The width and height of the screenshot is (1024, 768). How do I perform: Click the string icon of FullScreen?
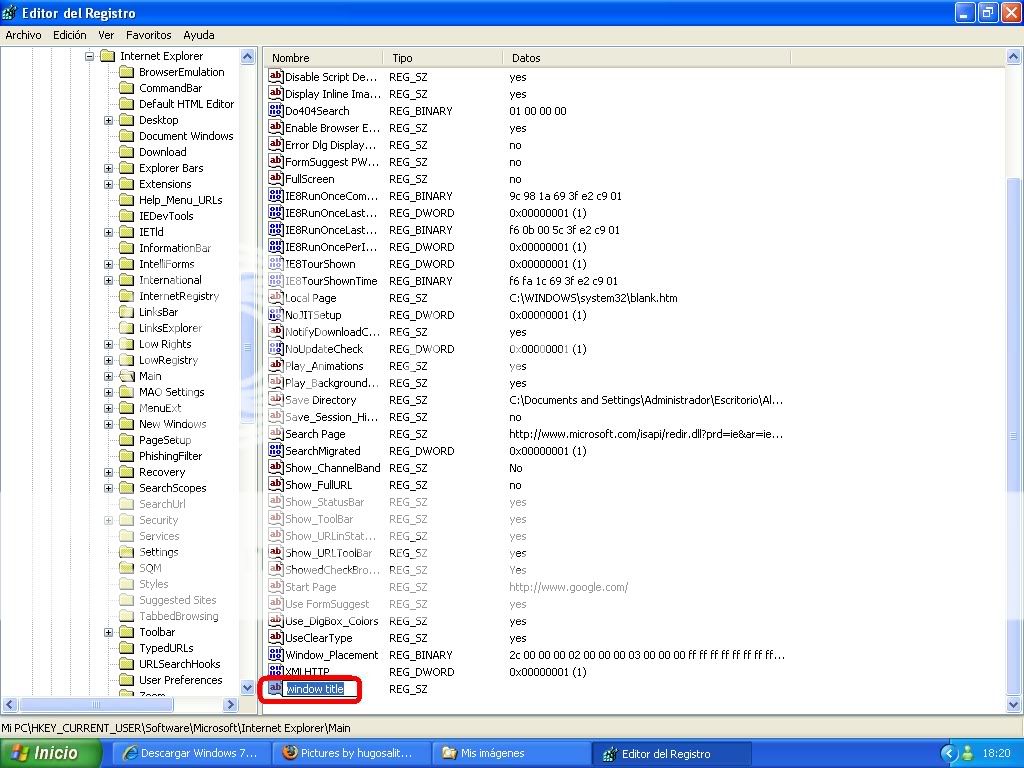coord(276,179)
